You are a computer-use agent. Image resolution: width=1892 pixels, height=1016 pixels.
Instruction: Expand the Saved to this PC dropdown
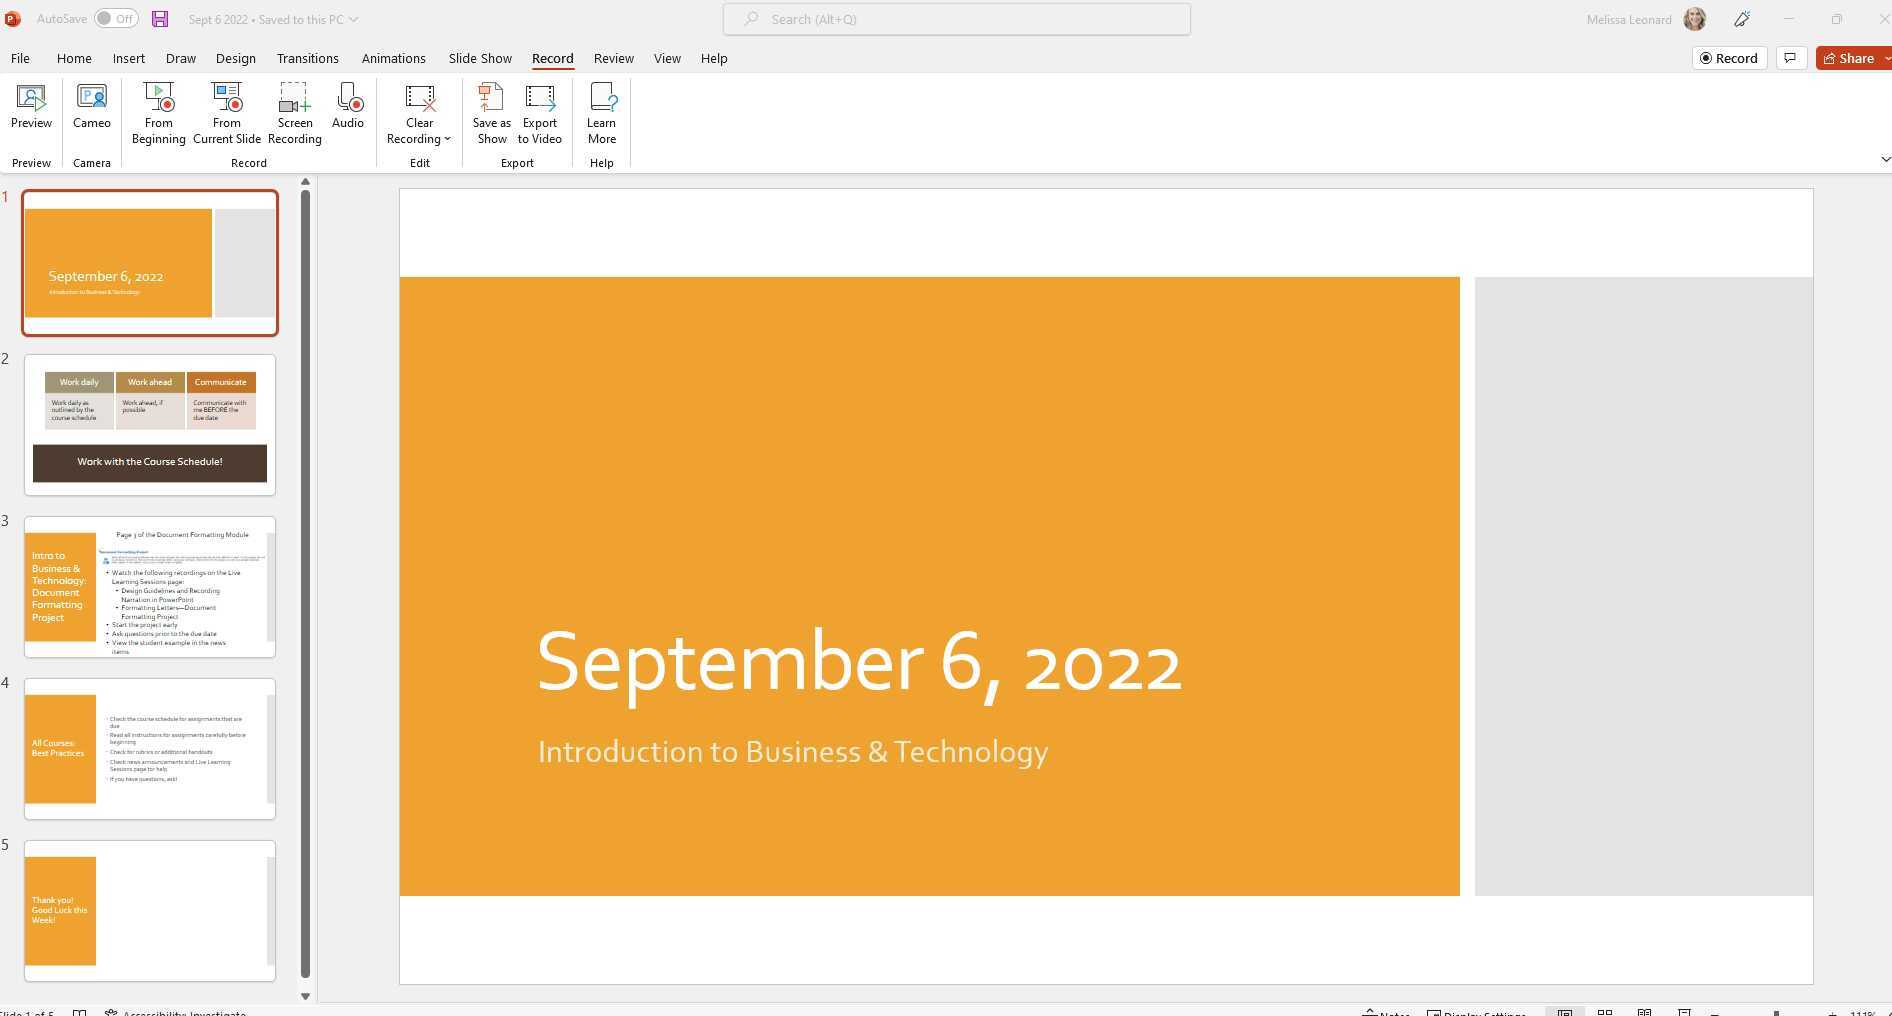pos(355,19)
